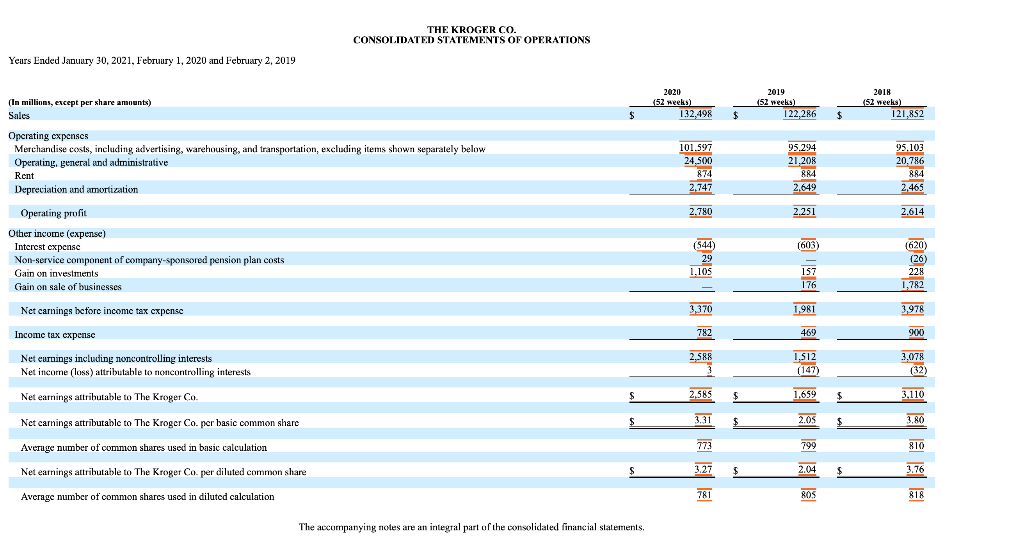Click 2020 net earnings before tax 3,370
Screen dimensions: 1024x553
tap(701, 309)
